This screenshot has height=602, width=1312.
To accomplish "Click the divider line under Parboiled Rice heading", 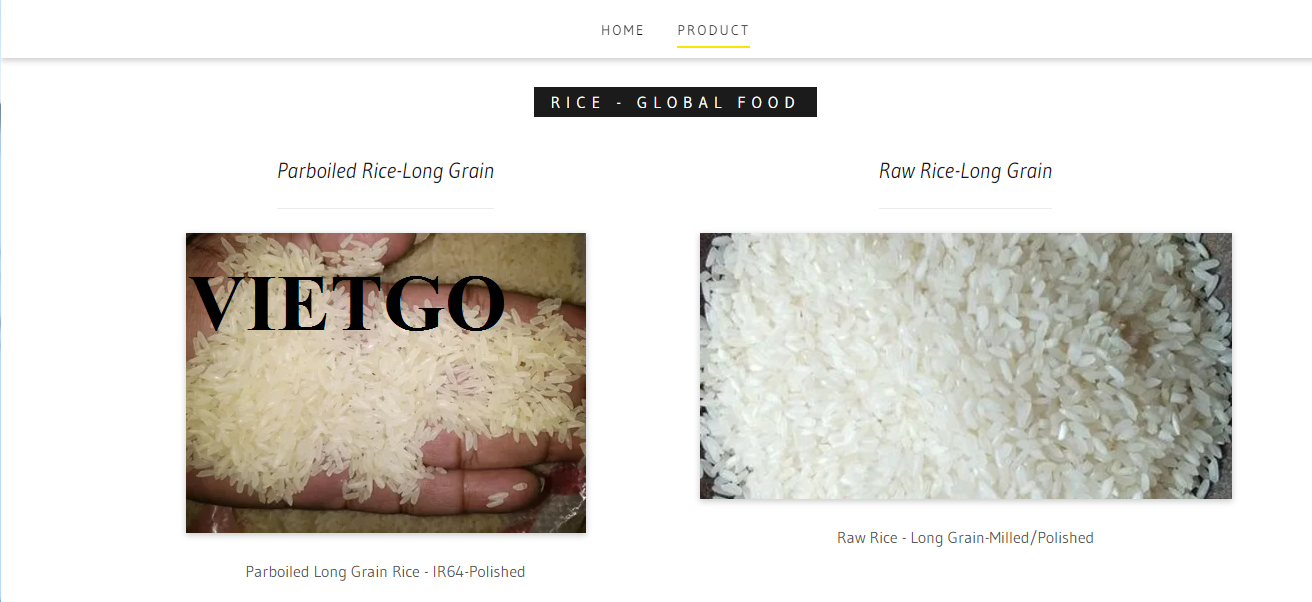I will pyautogui.click(x=385, y=208).
